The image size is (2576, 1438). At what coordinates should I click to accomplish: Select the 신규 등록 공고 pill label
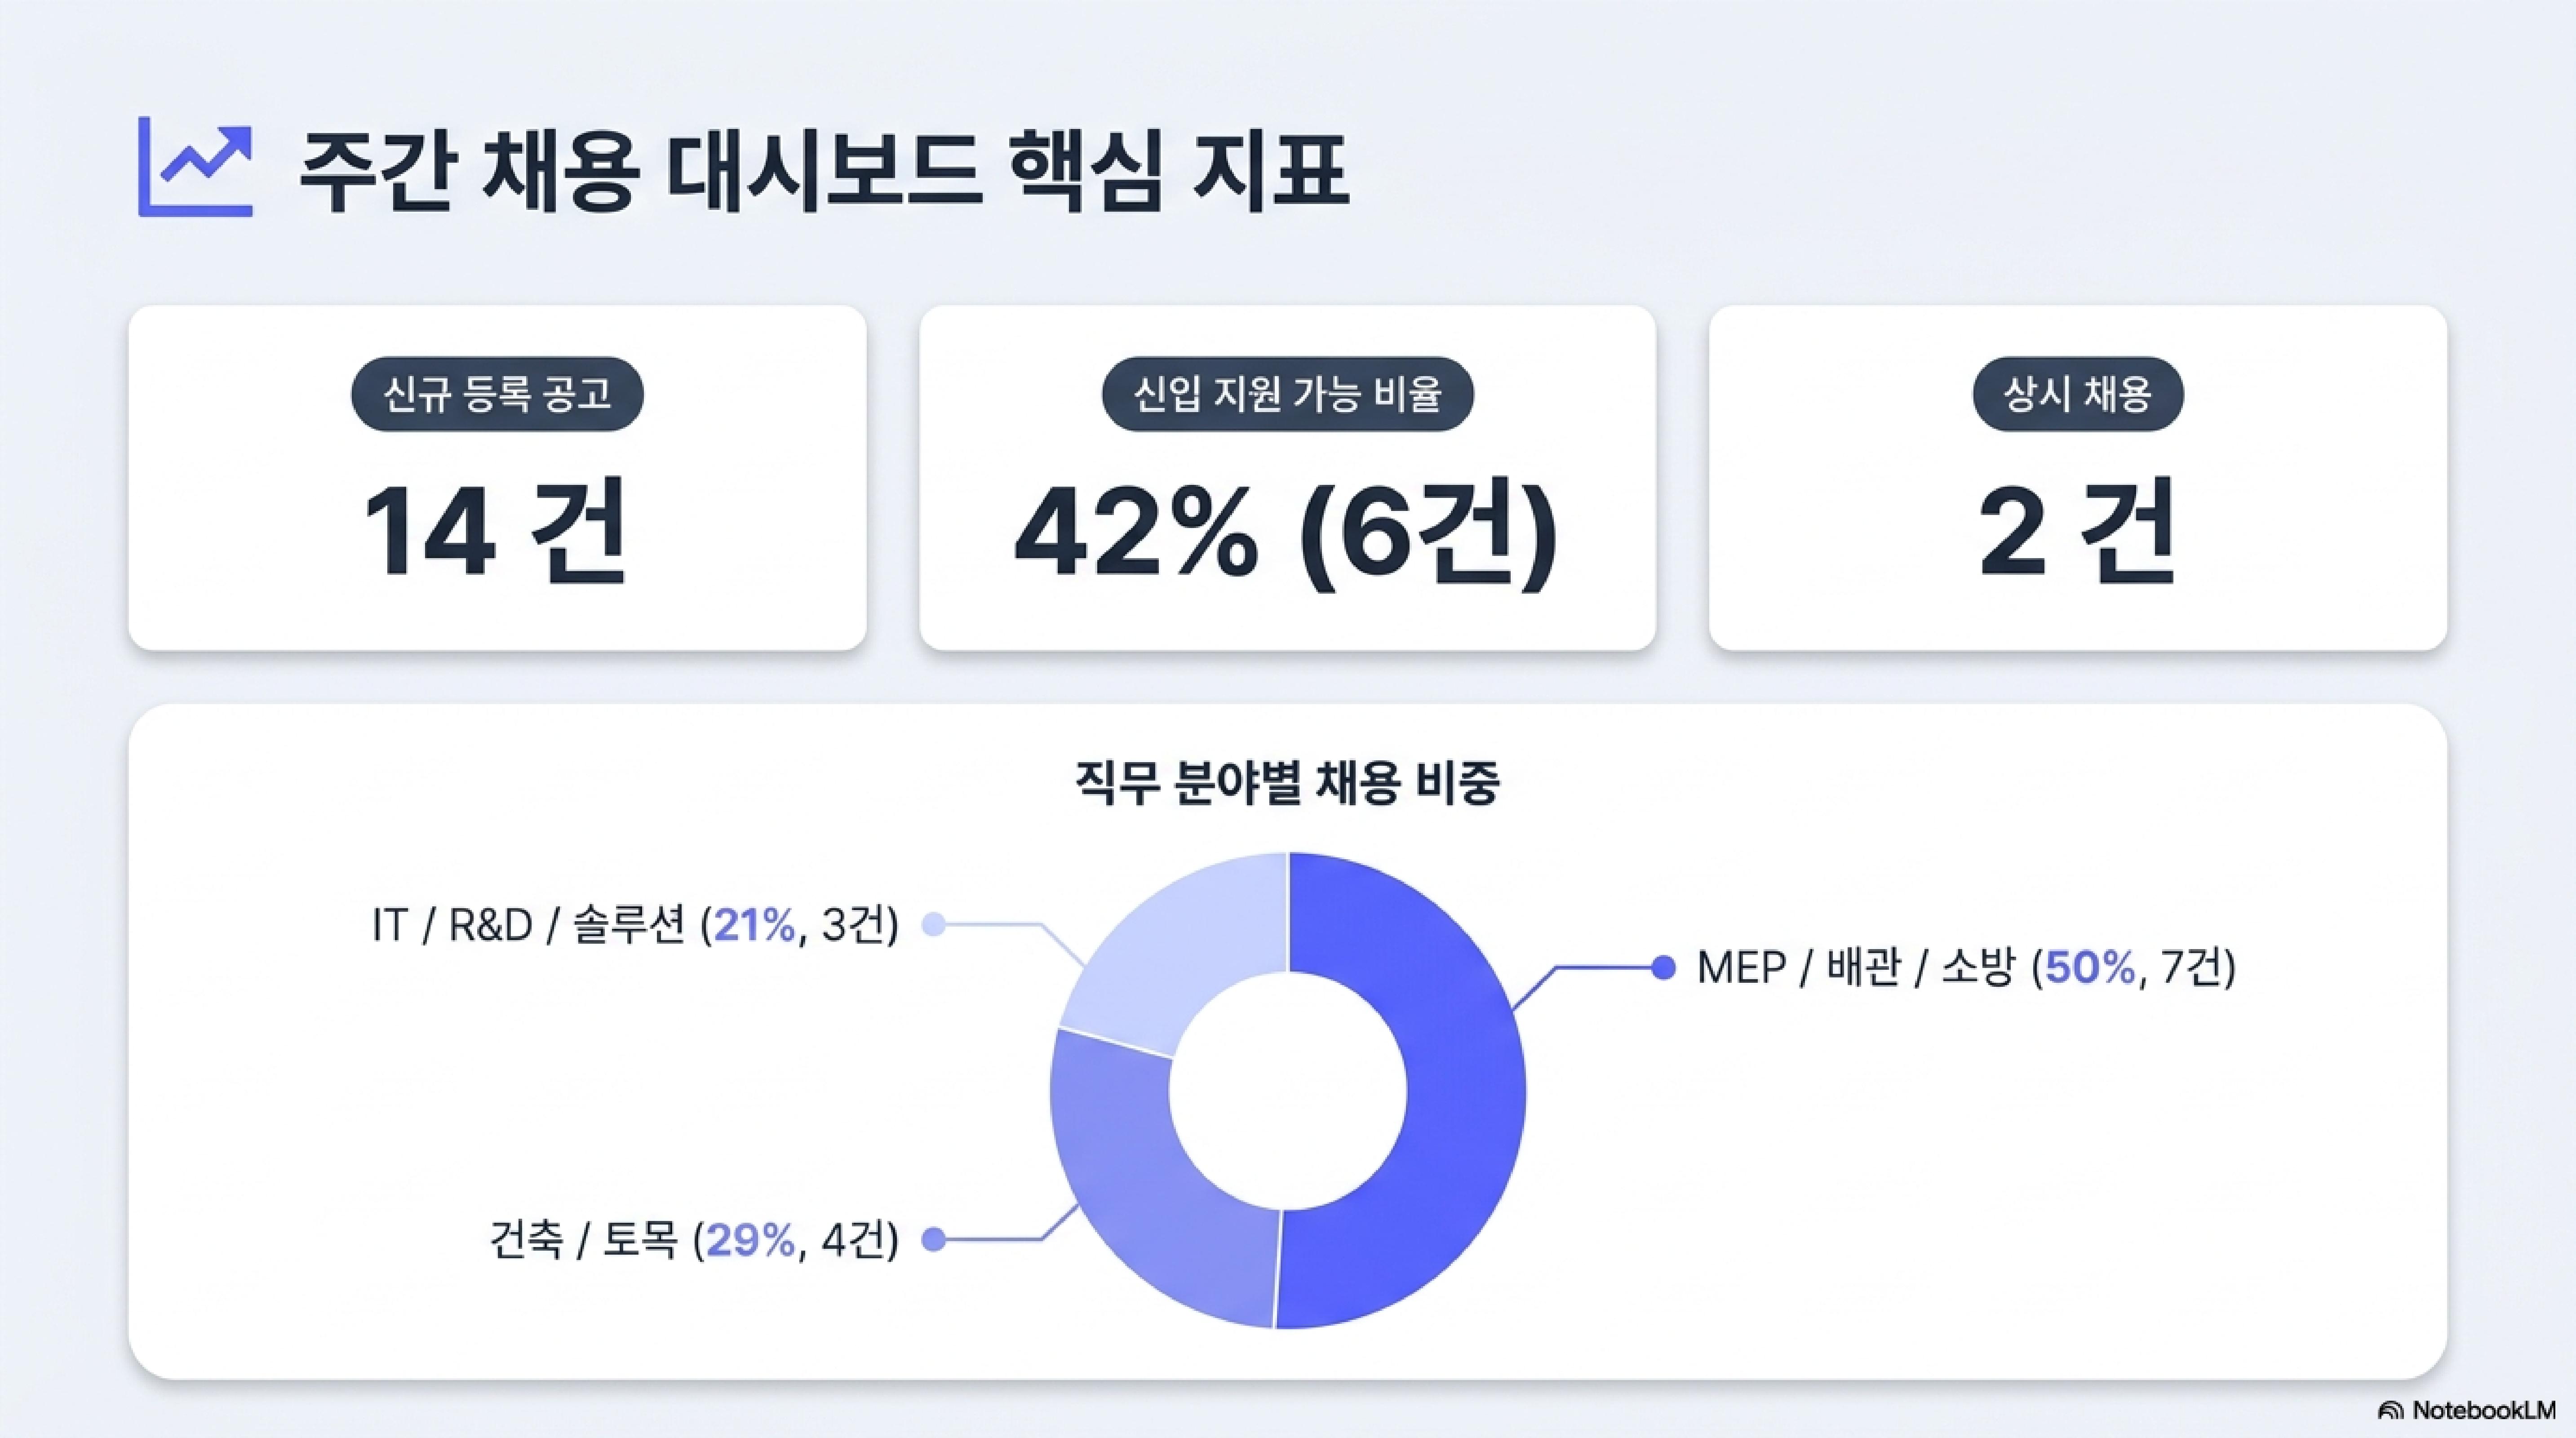tap(497, 394)
